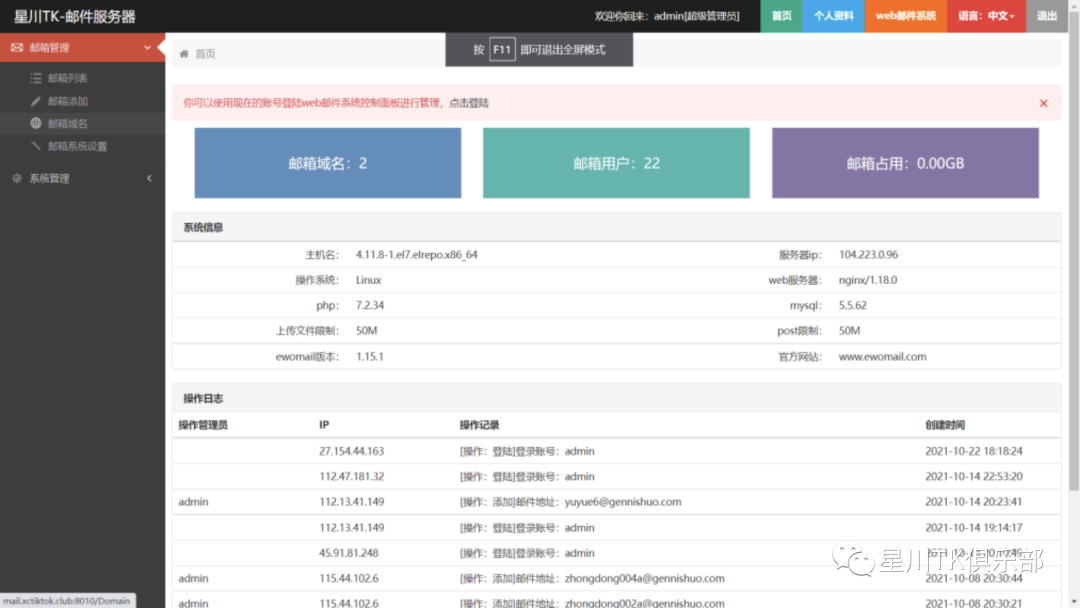
Task: Click the gear icon beside 系统管理
Action: coord(17,178)
